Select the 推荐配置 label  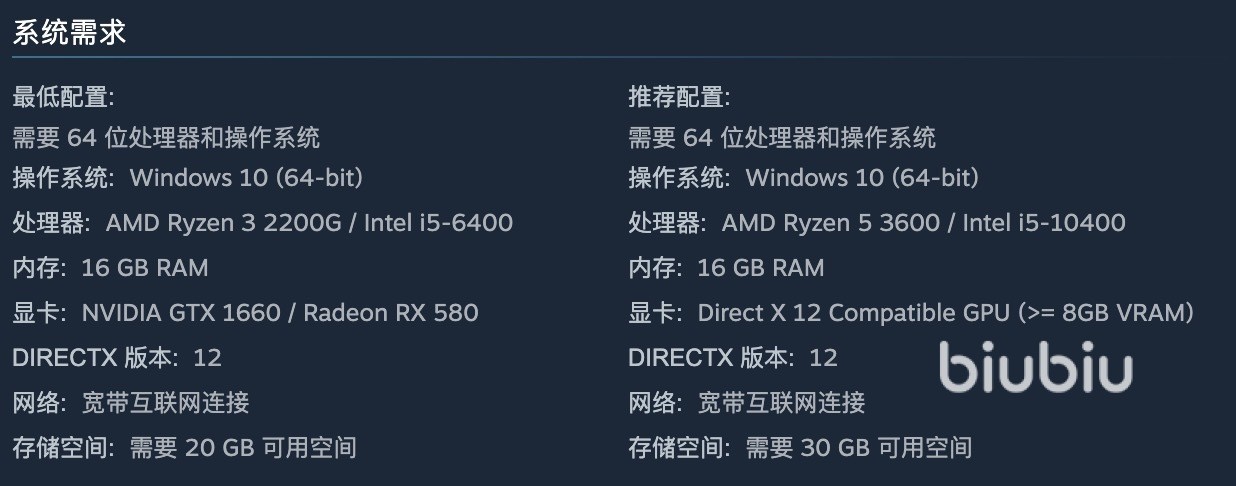pyautogui.click(x=679, y=97)
